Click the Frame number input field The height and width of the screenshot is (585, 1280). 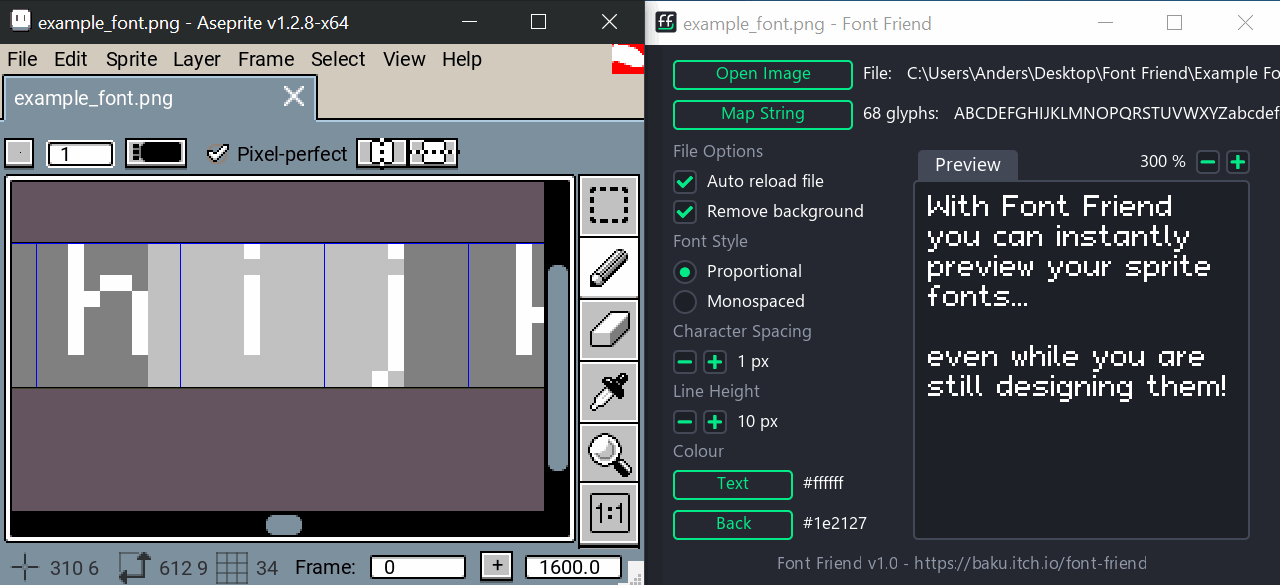(x=418, y=567)
